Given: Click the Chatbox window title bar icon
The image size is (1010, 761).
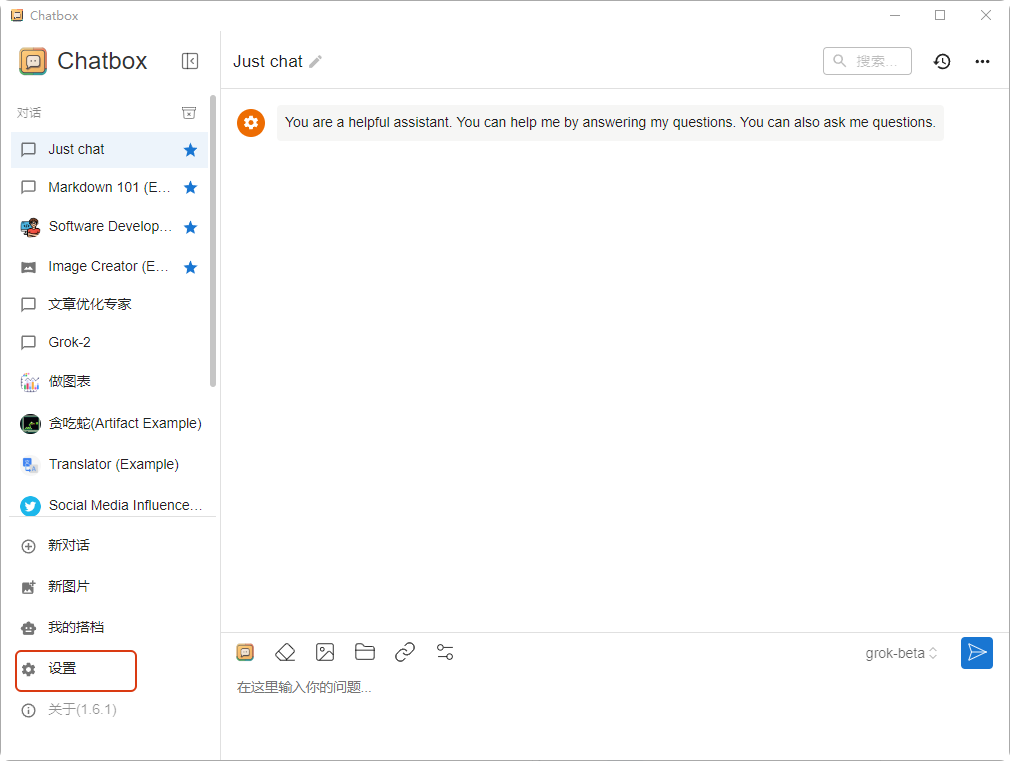Looking at the screenshot, I should click(x=17, y=15).
